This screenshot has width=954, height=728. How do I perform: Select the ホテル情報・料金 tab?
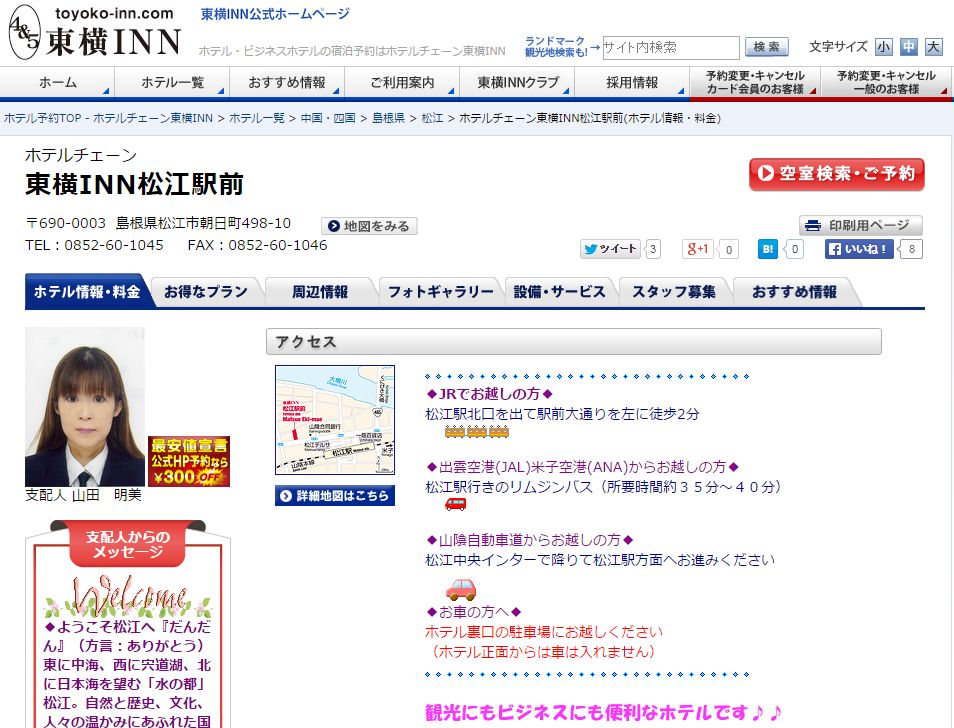point(87,292)
